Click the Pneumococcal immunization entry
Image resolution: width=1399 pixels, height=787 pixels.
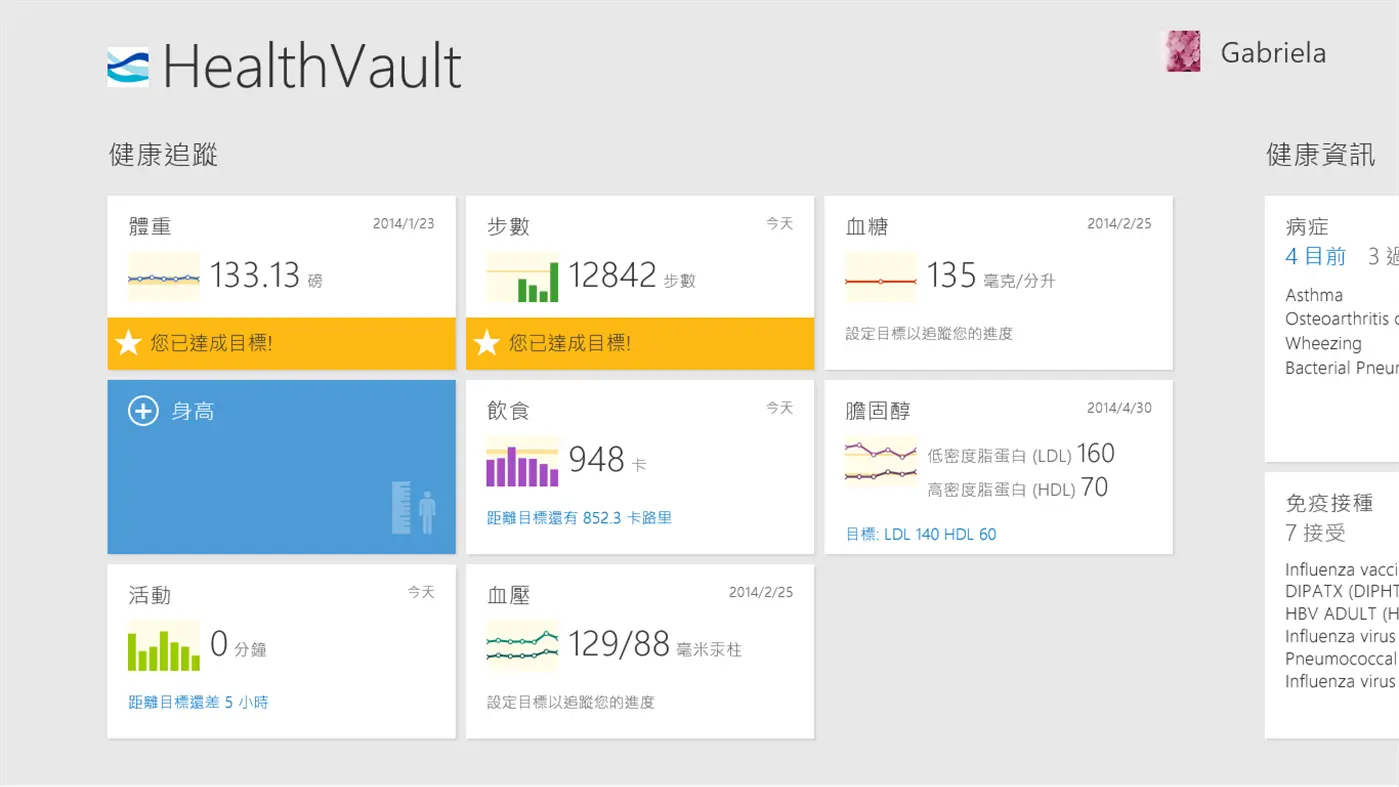1341,659
